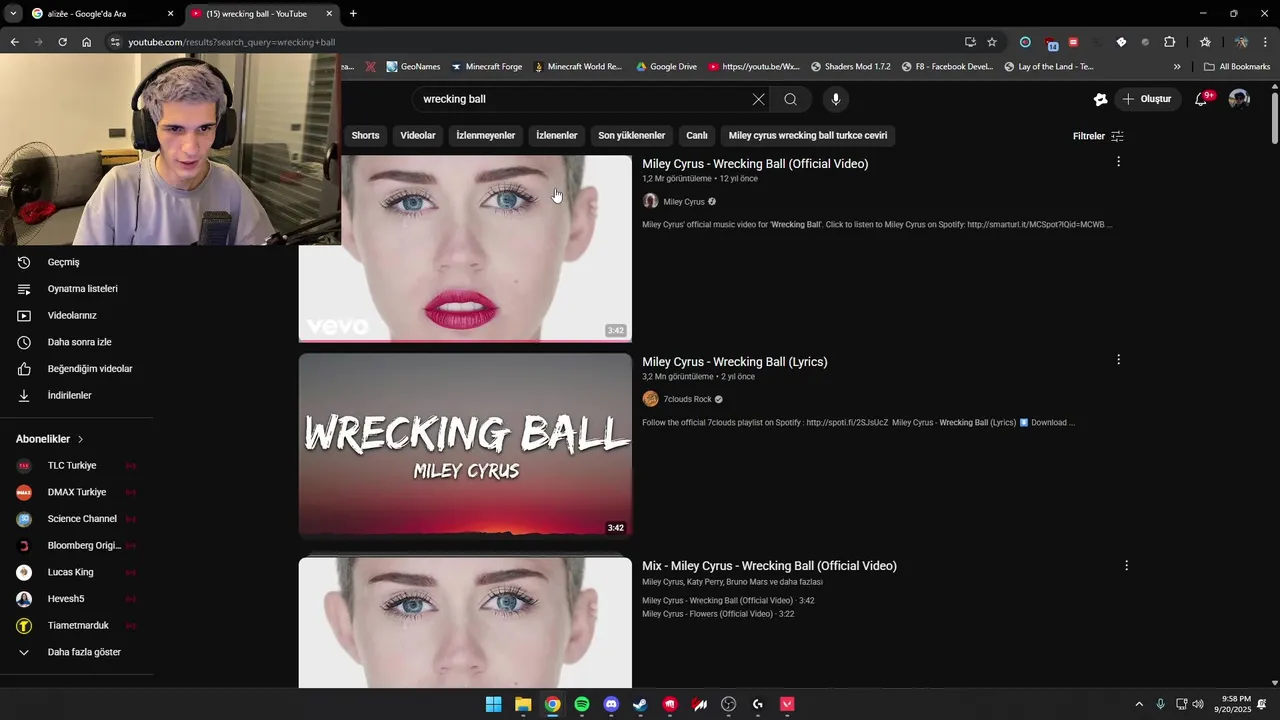The height and width of the screenshot is (720, 1280).
Task: Open Steam from the taskbar
Action: click(x=640, y=704)
